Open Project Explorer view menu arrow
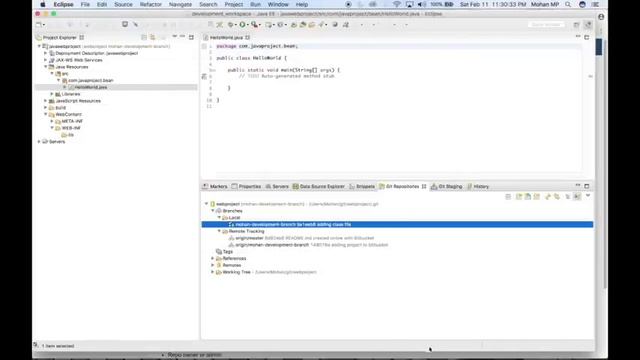Viewport: 640px width, 360px height. coord(174,37)
